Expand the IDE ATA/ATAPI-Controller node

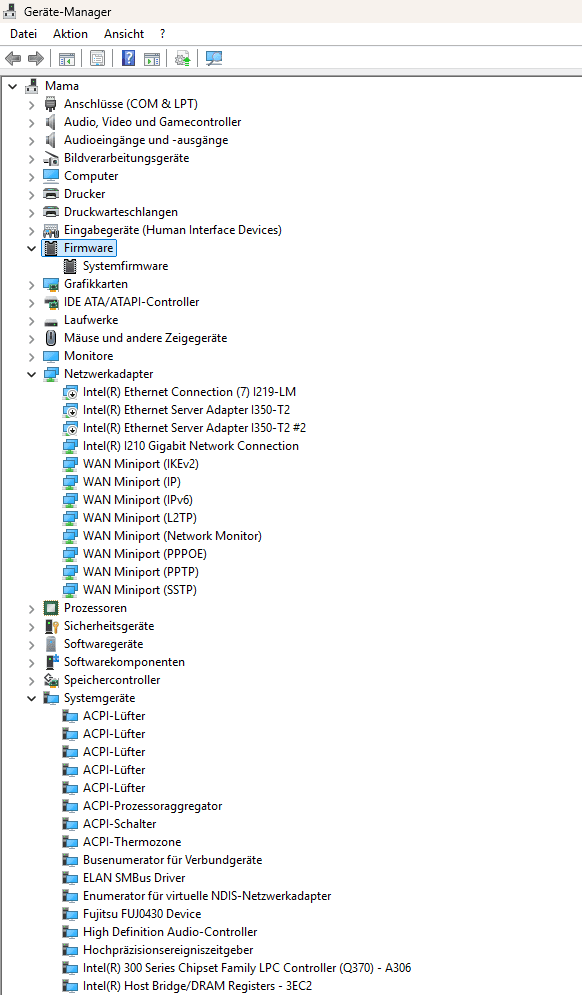coord(32,303)
